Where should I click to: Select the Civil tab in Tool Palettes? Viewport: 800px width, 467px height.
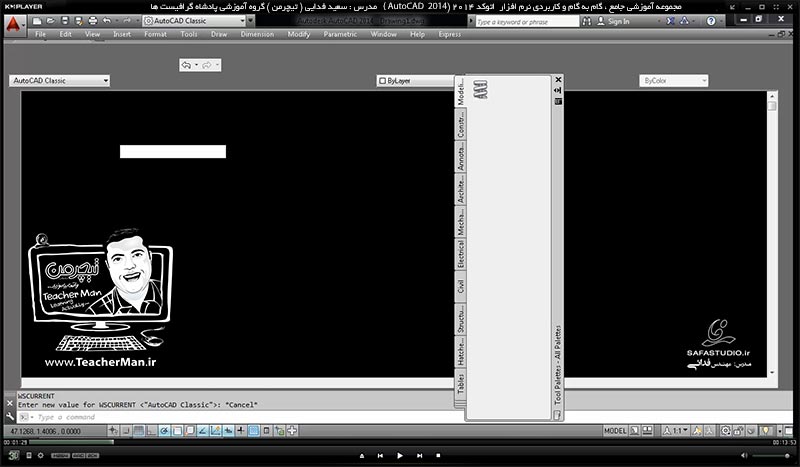pyautogui.click(x=460, y=287)
